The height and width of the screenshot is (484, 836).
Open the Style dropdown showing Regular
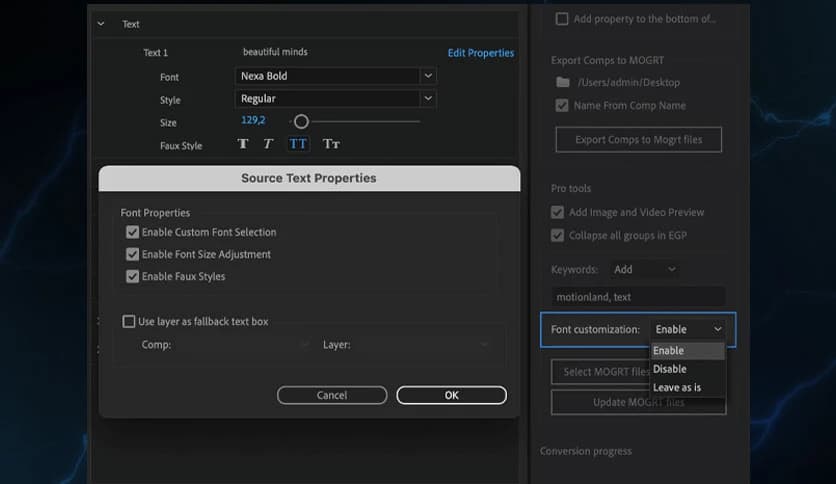click(x=335, y=99)
